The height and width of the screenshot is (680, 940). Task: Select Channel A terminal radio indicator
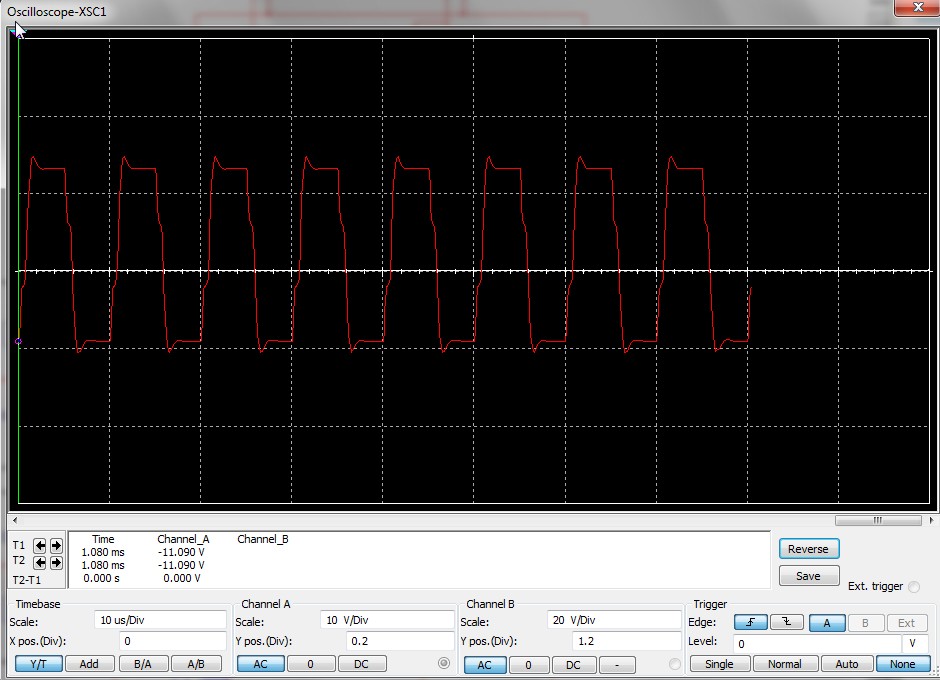[444, 663]
